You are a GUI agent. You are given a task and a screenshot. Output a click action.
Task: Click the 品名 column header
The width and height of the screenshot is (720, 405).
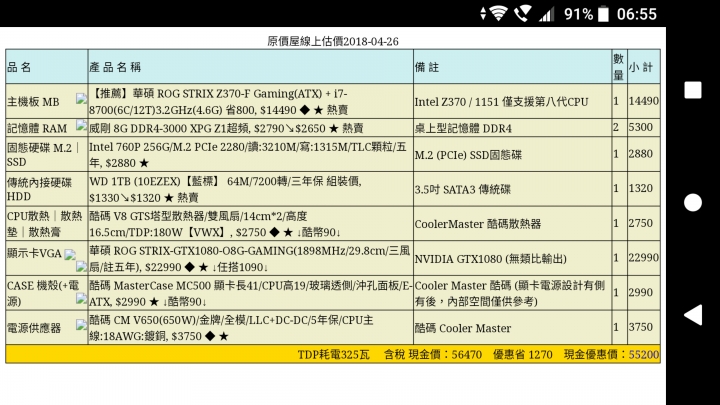pyautogui.click(x=47, y=67)
